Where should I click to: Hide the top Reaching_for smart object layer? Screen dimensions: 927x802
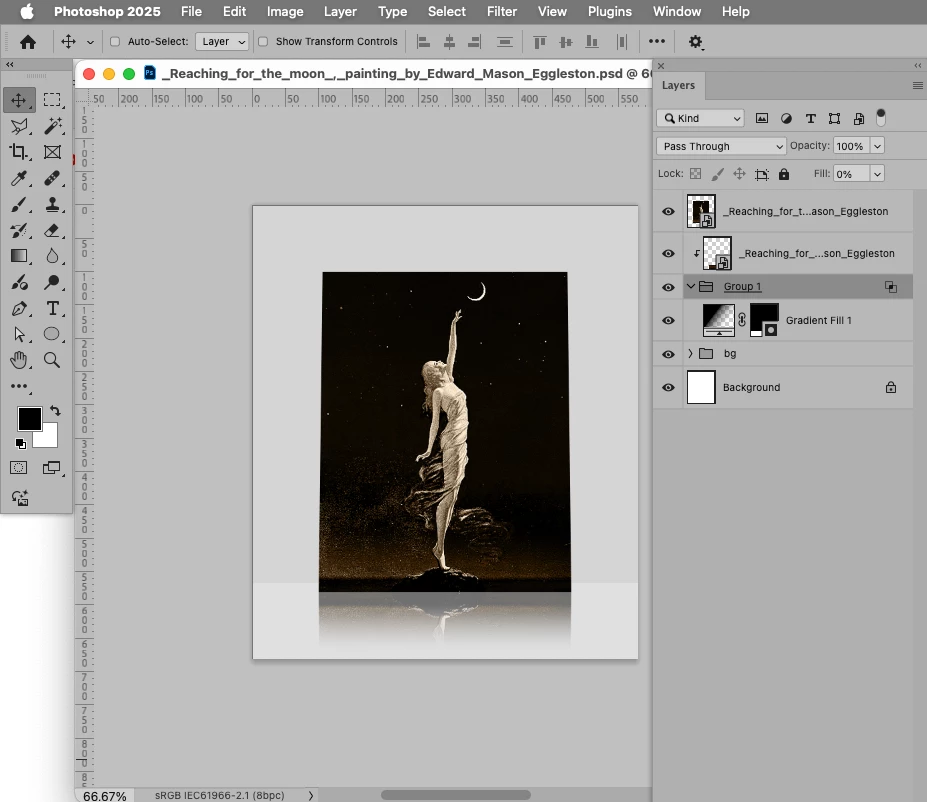[x=669, y=212]
